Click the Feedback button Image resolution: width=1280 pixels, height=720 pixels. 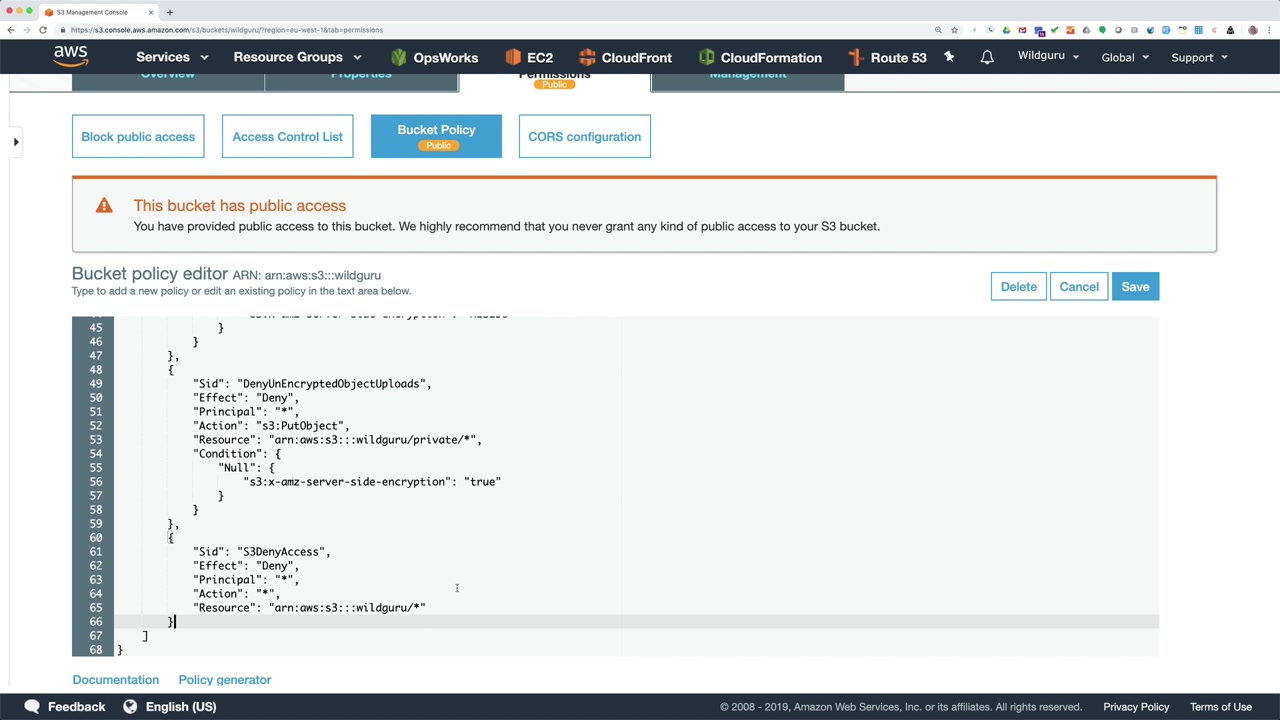[x=65, y=707]
